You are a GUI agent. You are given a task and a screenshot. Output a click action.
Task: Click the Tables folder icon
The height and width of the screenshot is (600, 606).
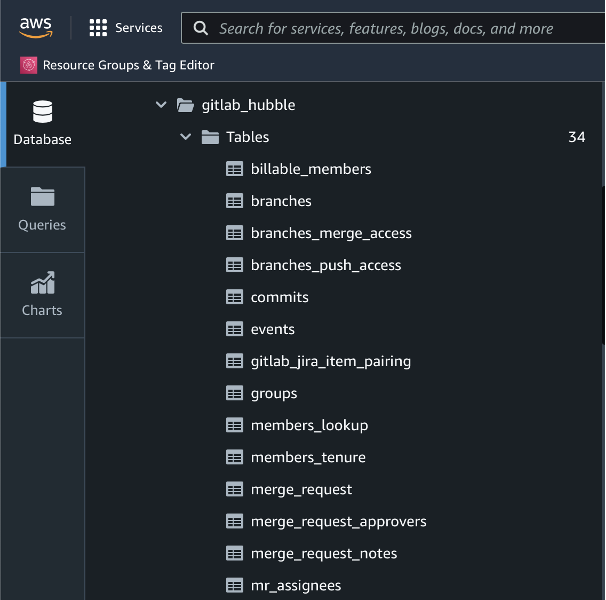point(210,137)
